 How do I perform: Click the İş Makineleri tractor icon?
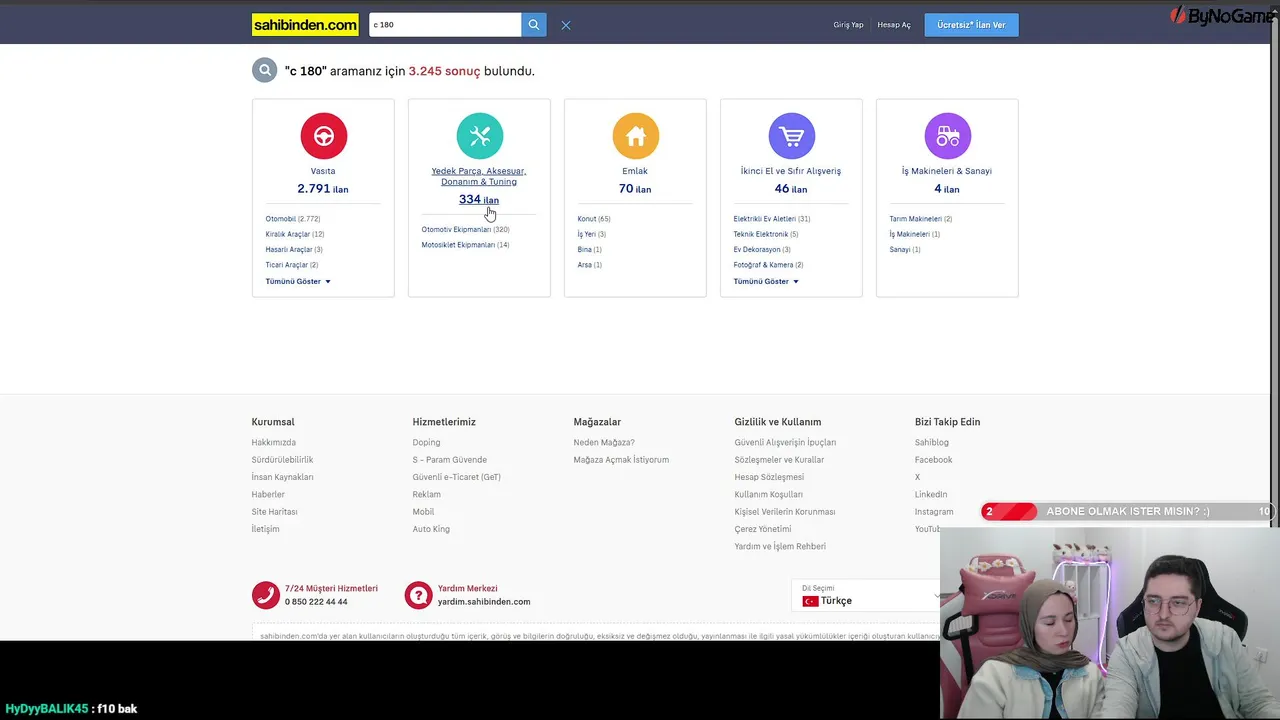[947, 136]
